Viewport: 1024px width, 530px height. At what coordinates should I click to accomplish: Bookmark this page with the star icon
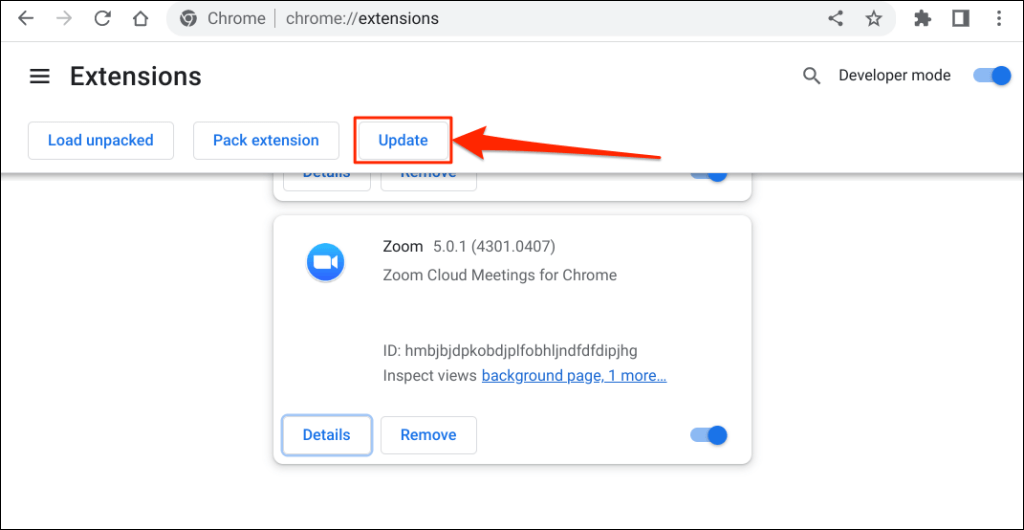[873, 19]
